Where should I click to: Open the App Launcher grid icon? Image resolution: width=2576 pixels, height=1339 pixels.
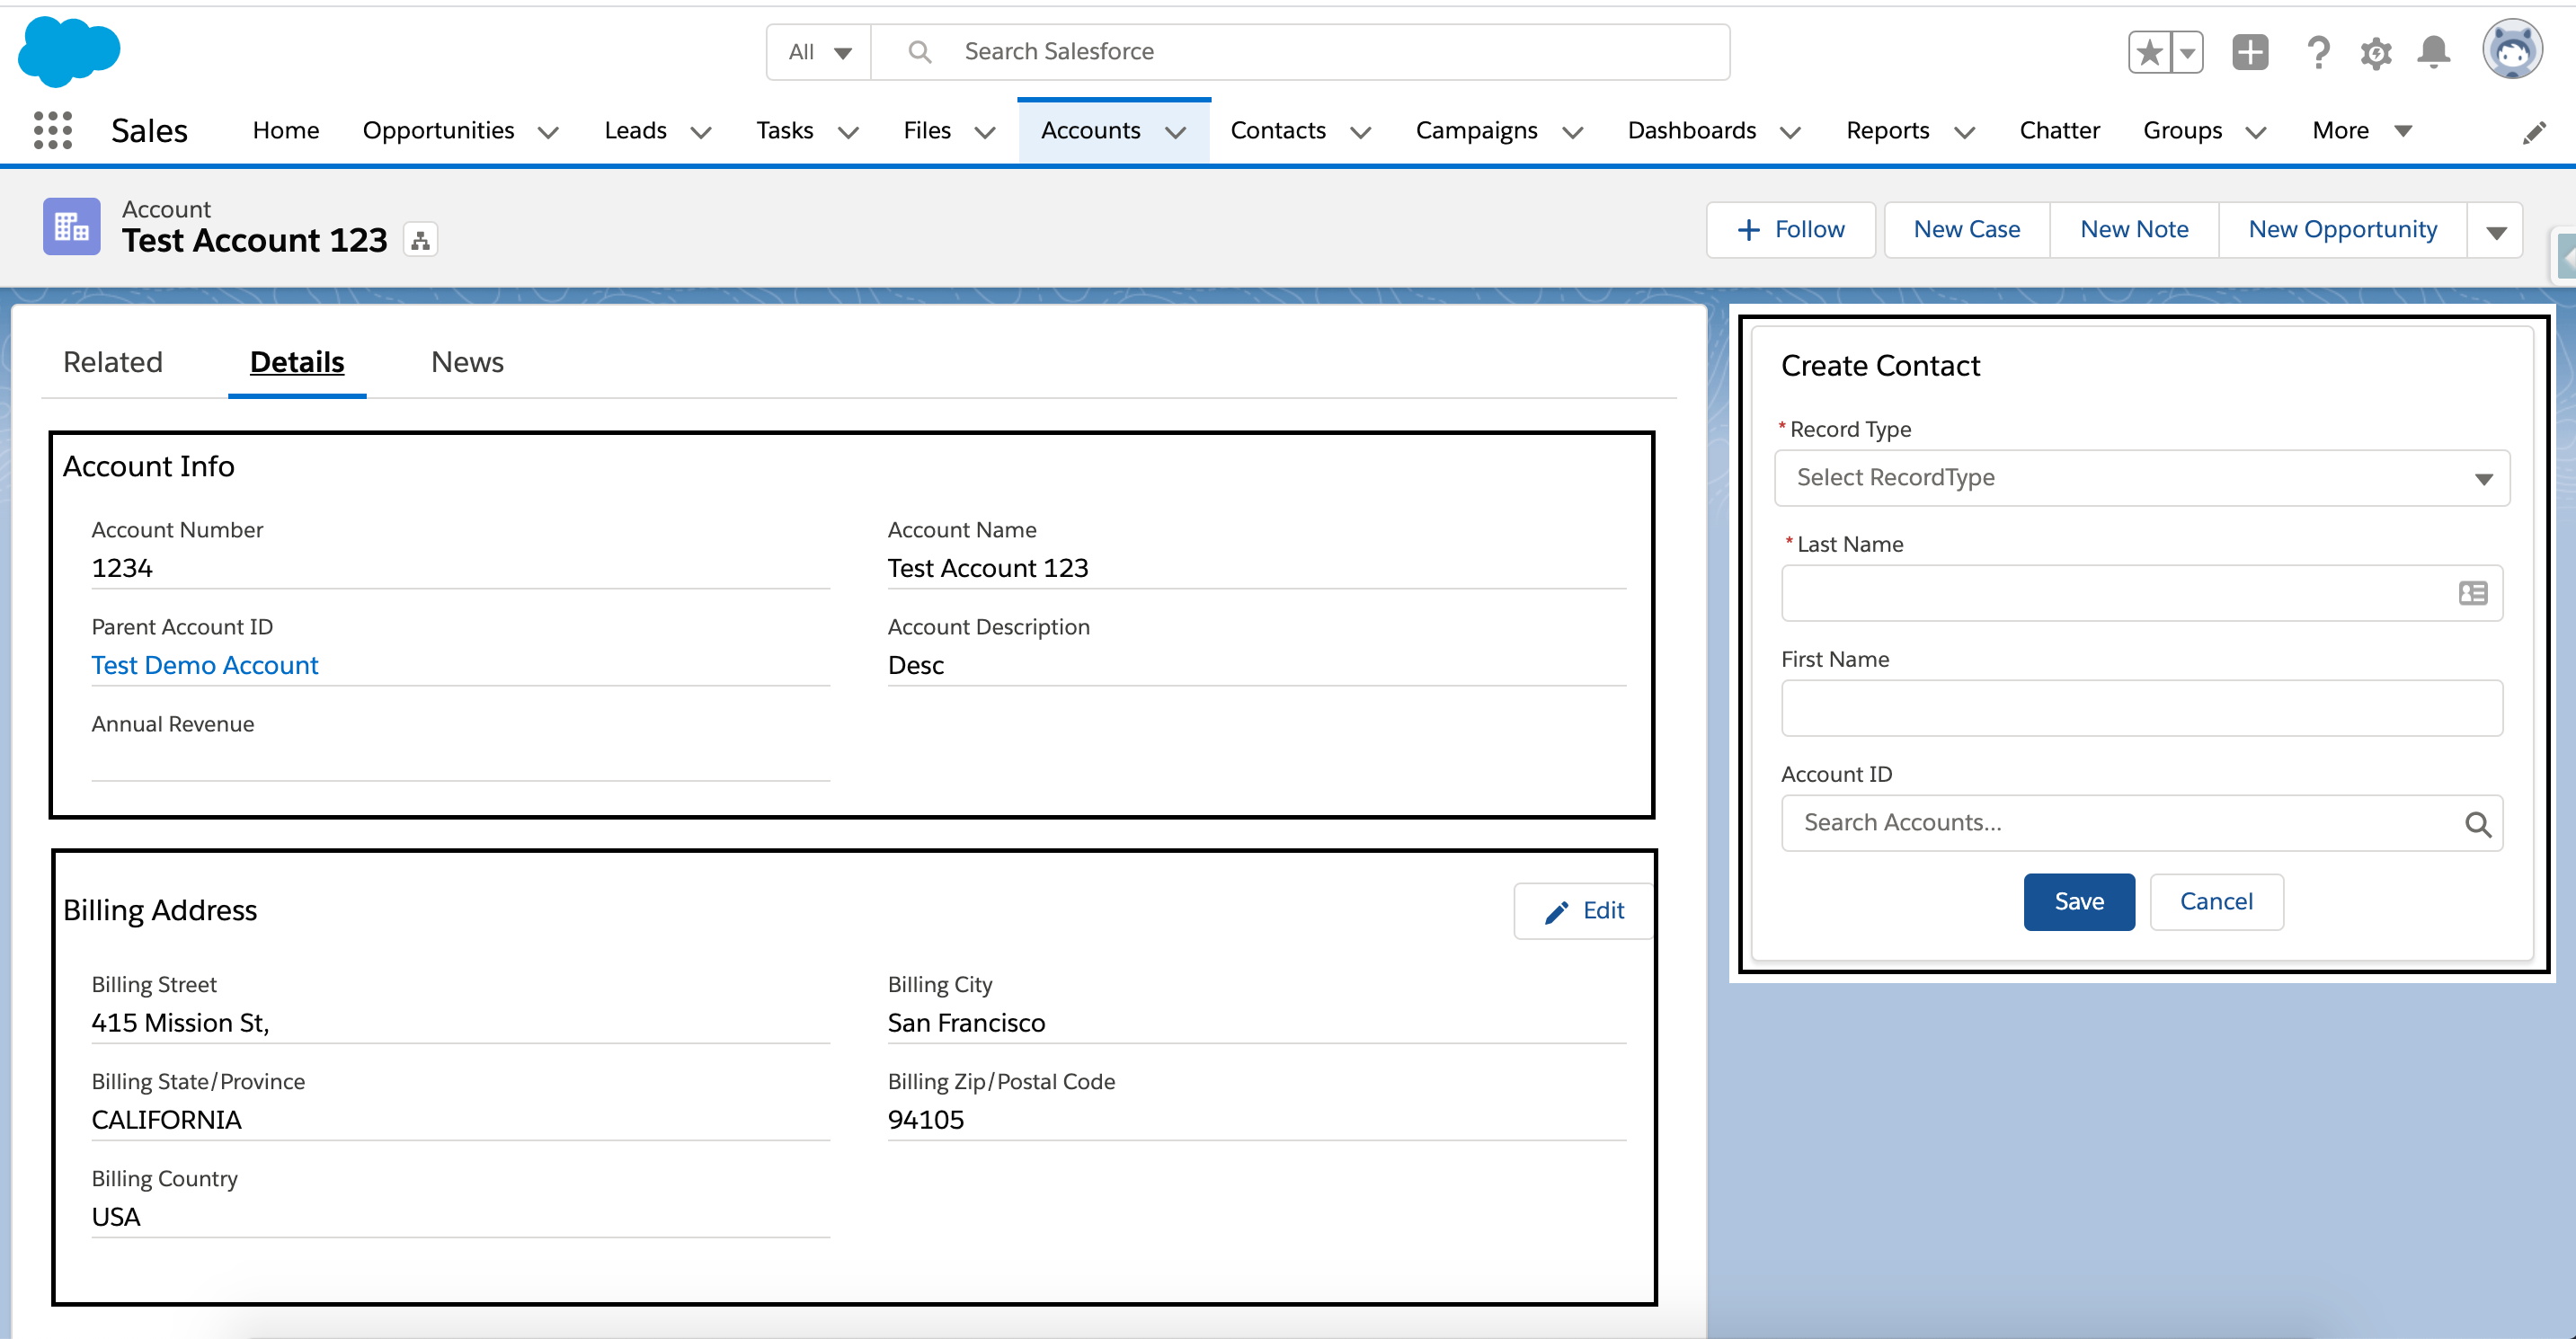tap(52, 130)
